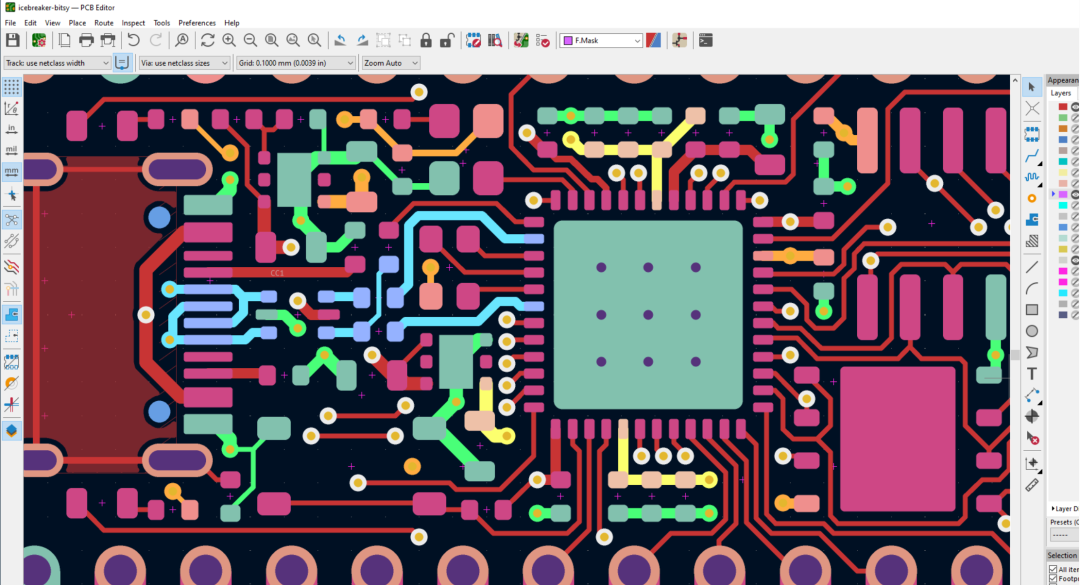Open the Inspect menu

click(x=133, y=22)
